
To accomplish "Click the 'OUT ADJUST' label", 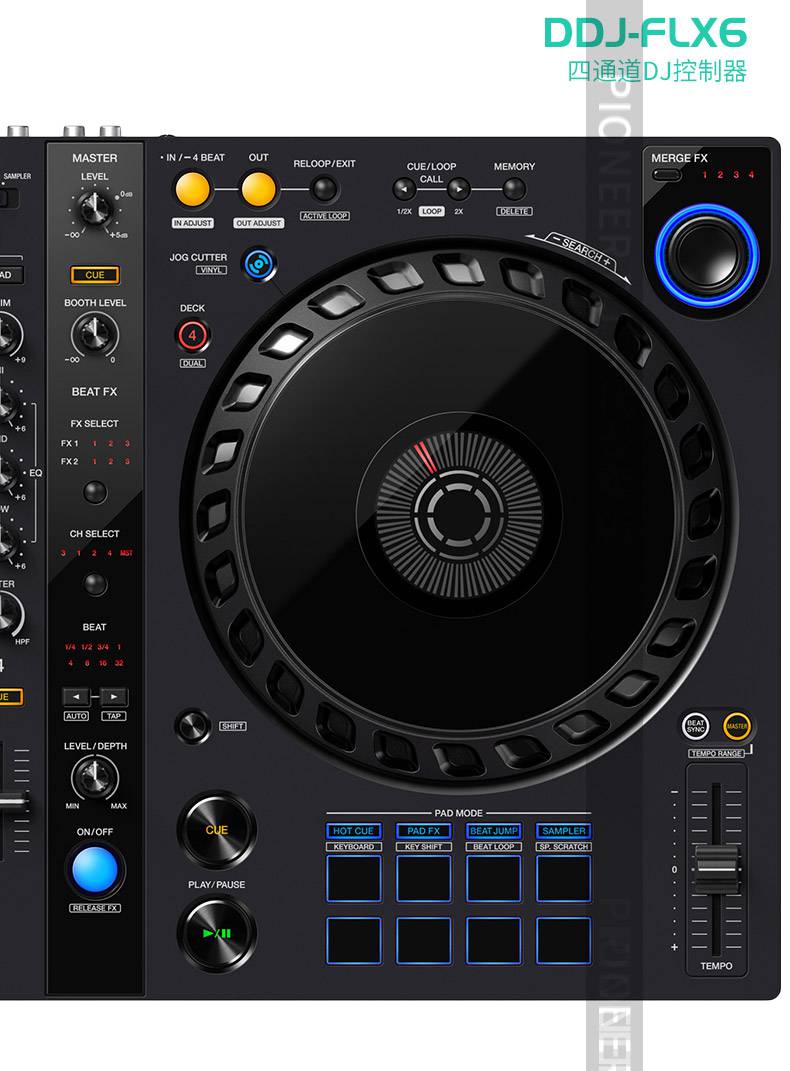I will click(x=258, y=223).
